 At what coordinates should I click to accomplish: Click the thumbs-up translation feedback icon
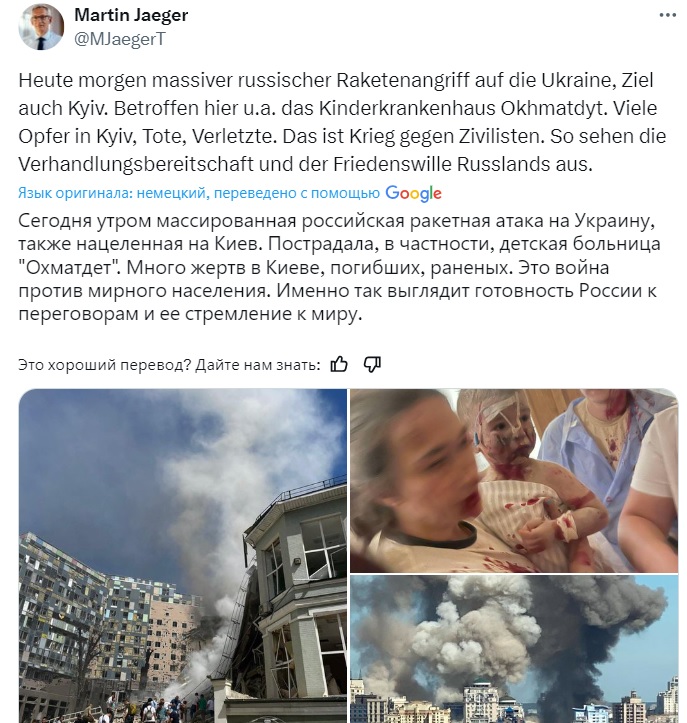point(339,365)
